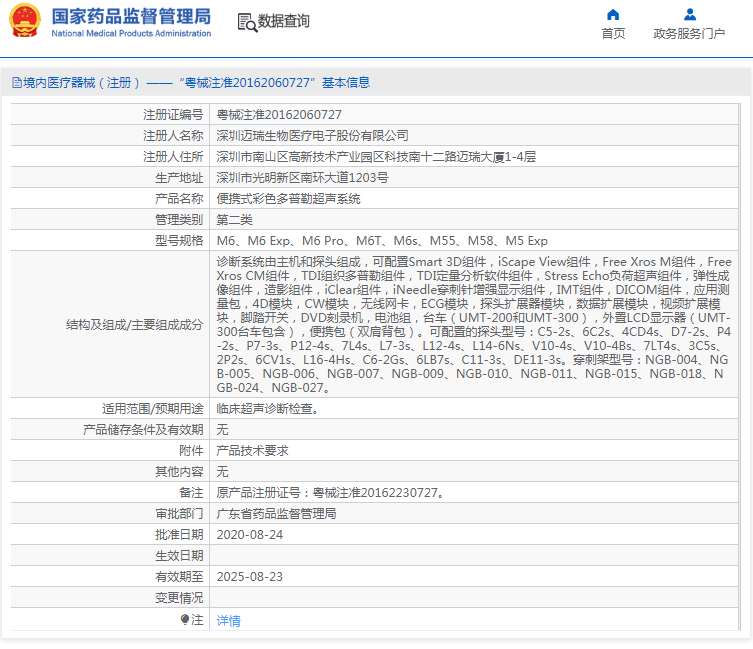Screen dimensions: 753x649
Task: Click the bulb icon next to 注
Action: pos(184,619)
